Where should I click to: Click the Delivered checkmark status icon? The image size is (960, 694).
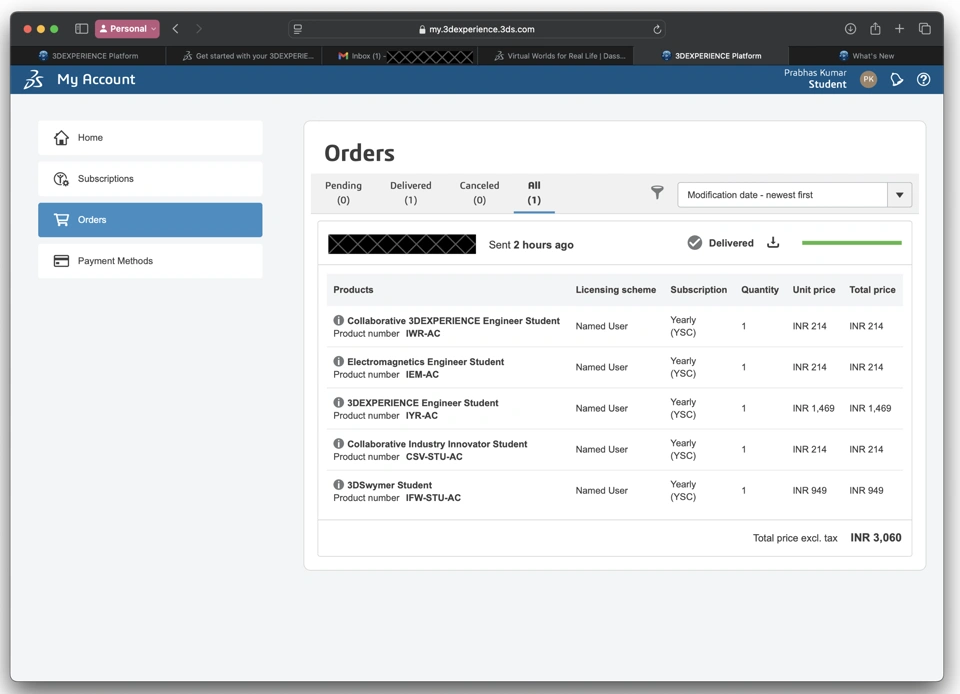694,243
